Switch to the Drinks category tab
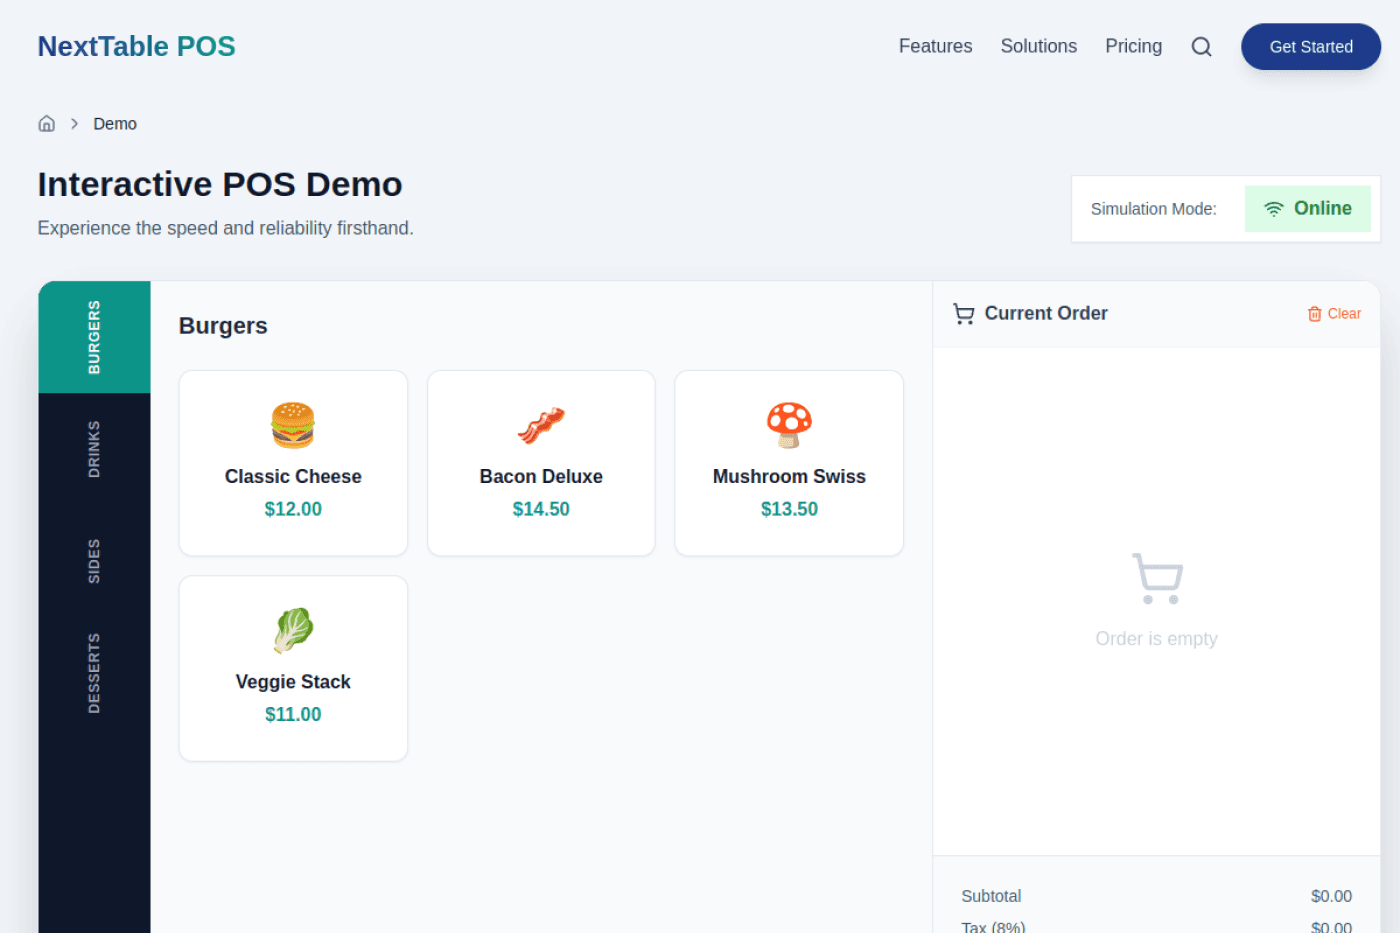 coord(94,449)
